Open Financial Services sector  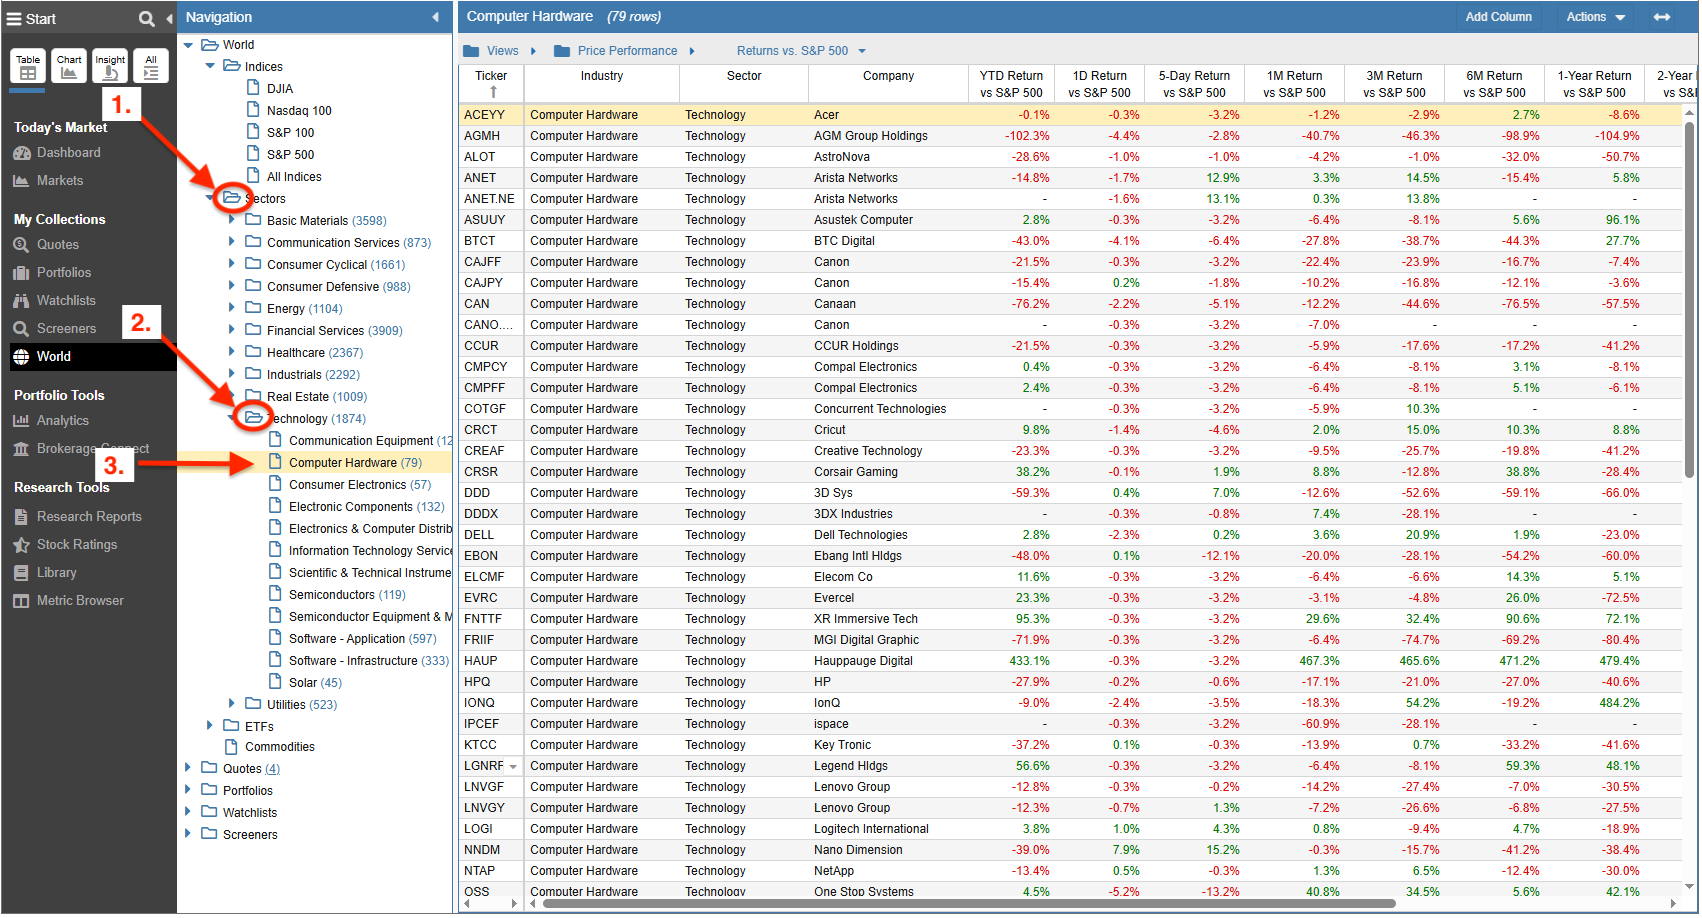[334, 331]
